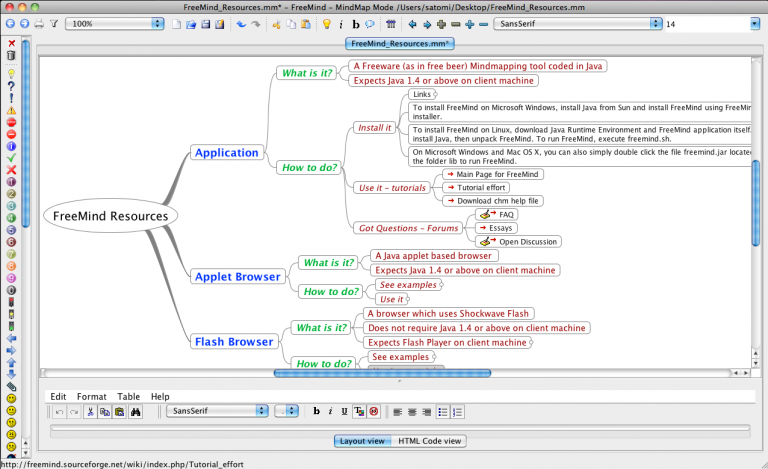Click the printer icon in the top toolbar
Viewport: 768px width, 469px height.
(x=39, y=23)
